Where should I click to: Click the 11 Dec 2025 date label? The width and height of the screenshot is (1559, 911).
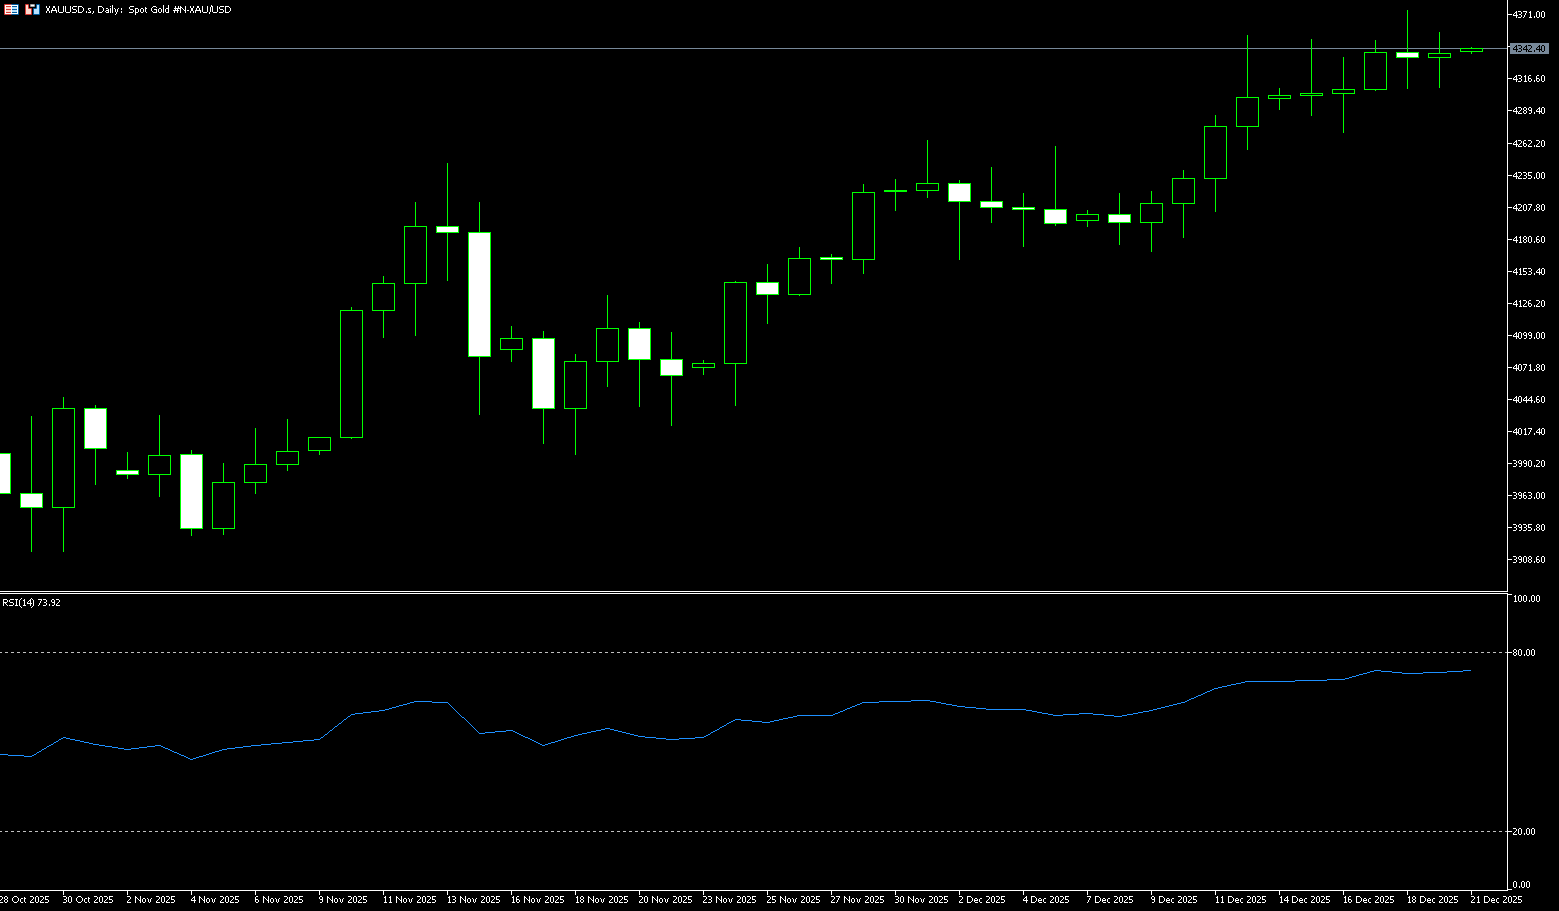1240,900
